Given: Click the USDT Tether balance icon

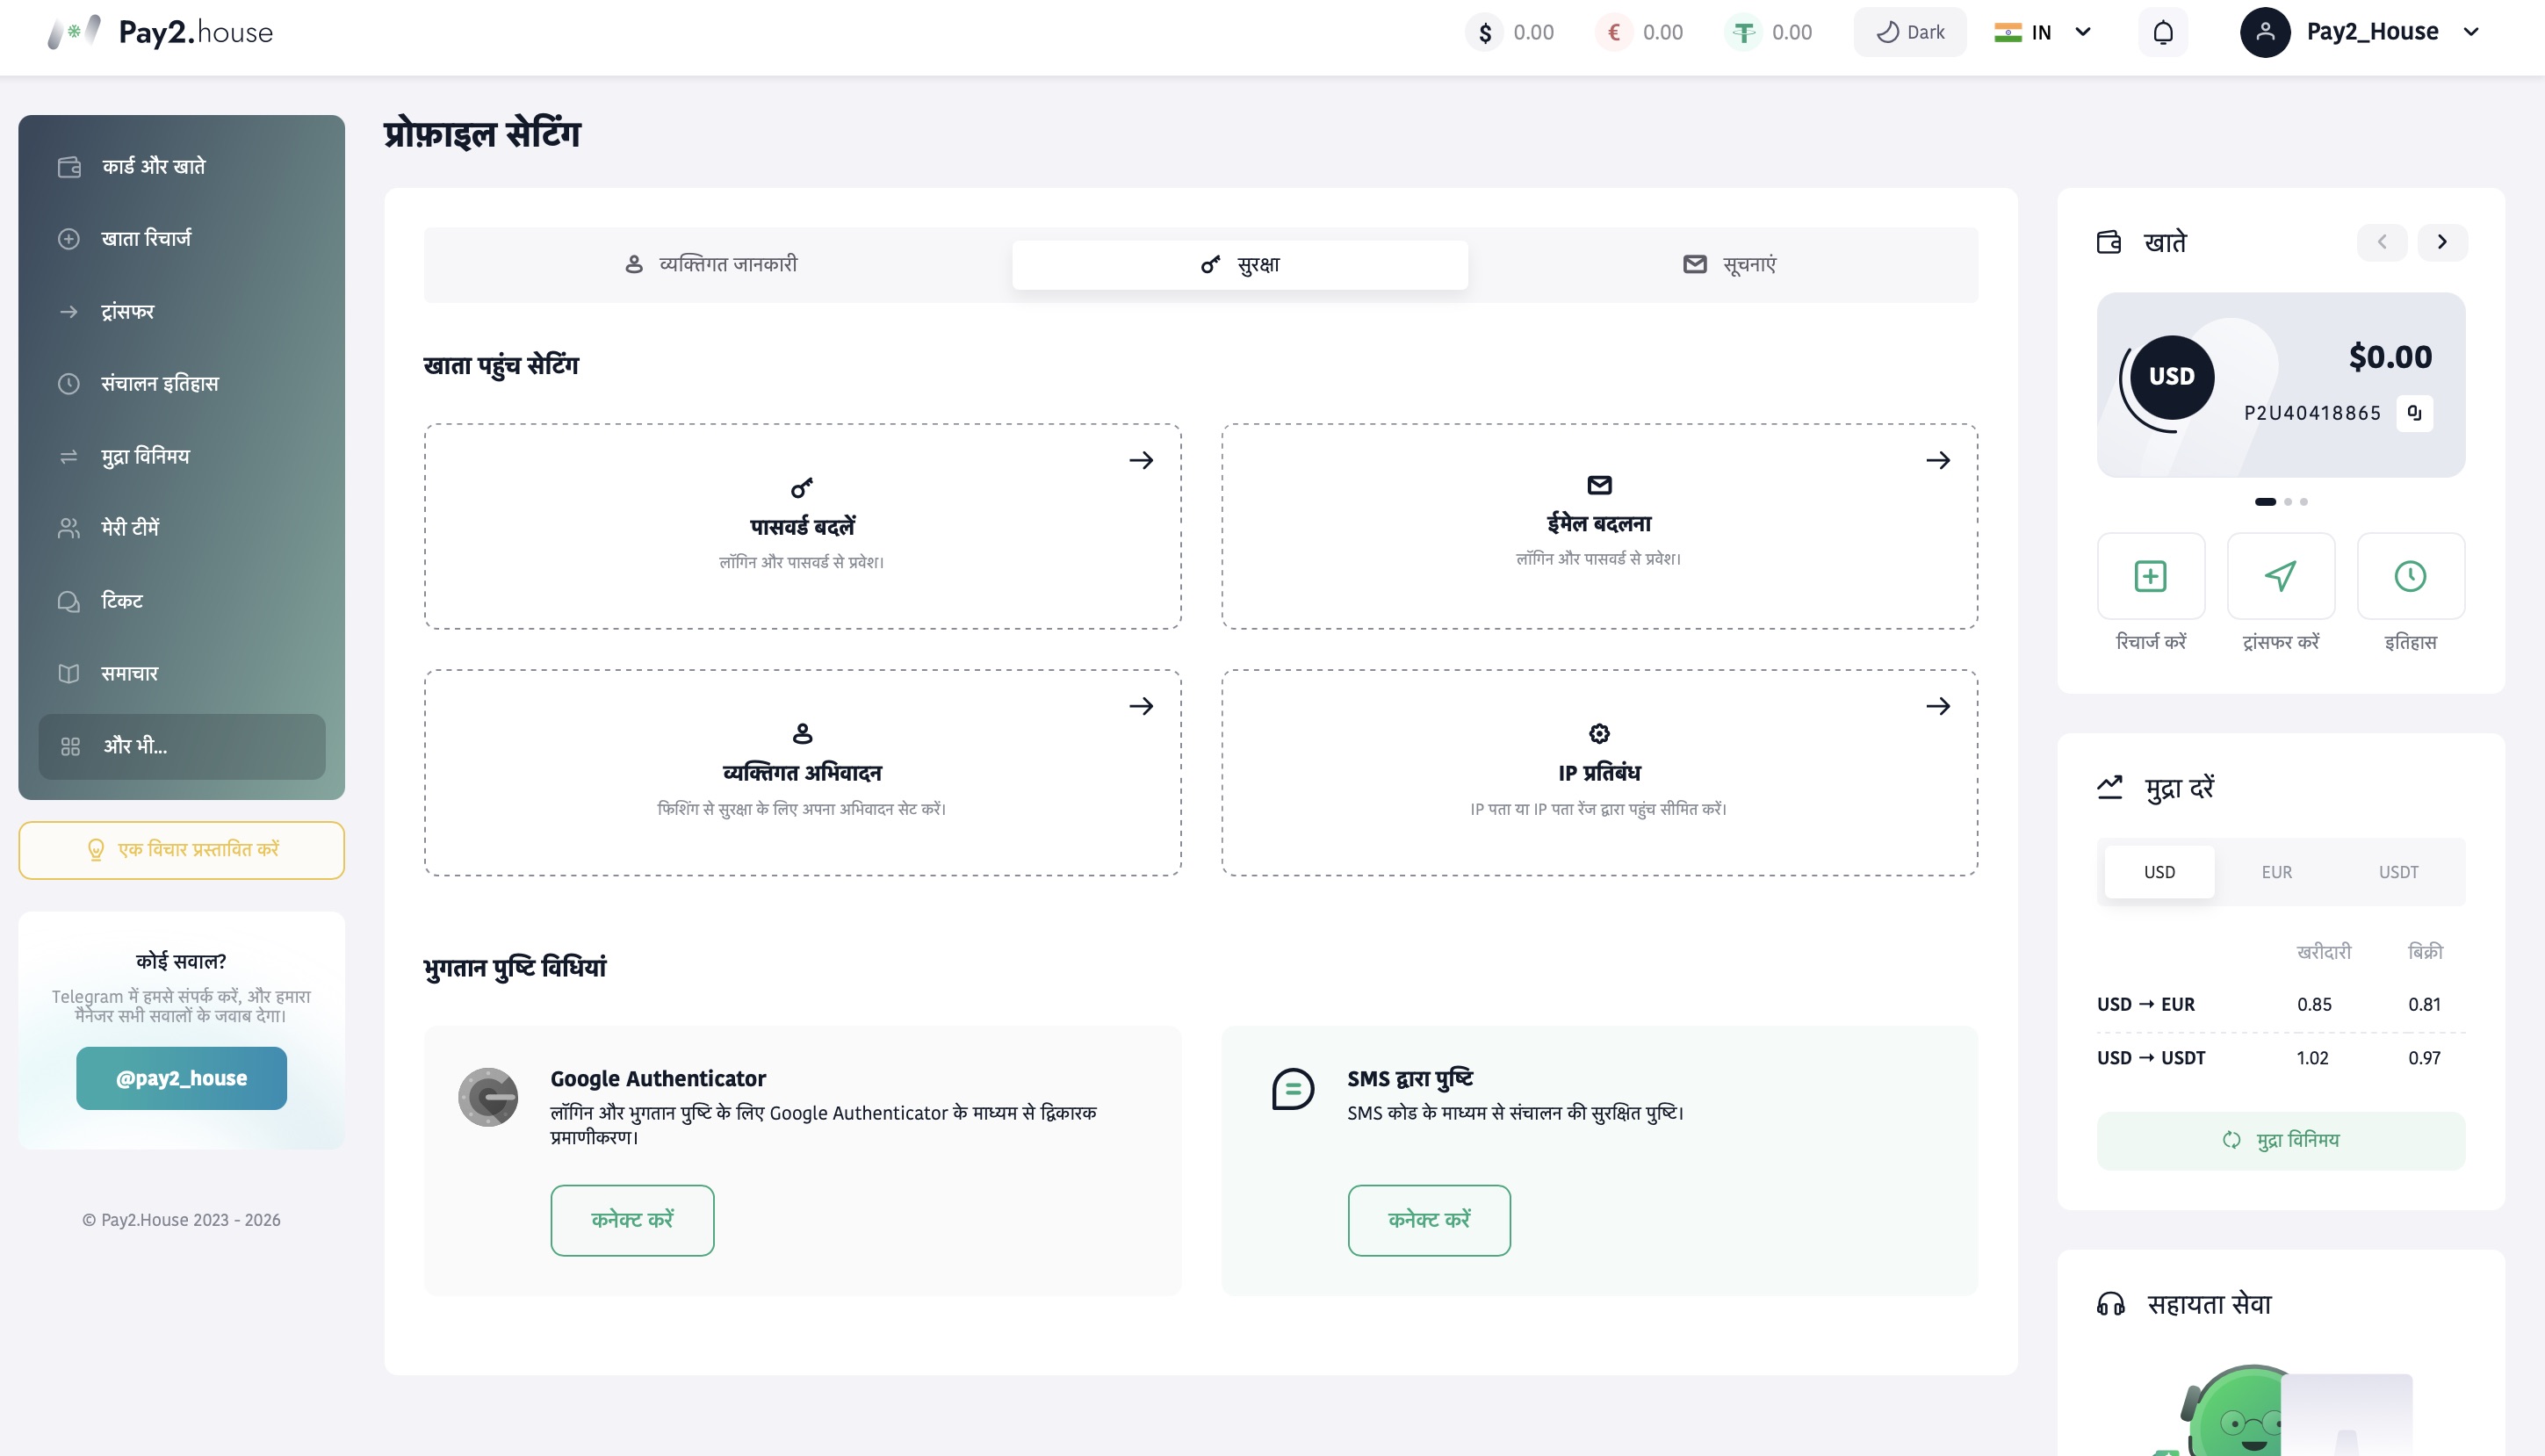Looking at the screenshot, I should [1744, 32].
